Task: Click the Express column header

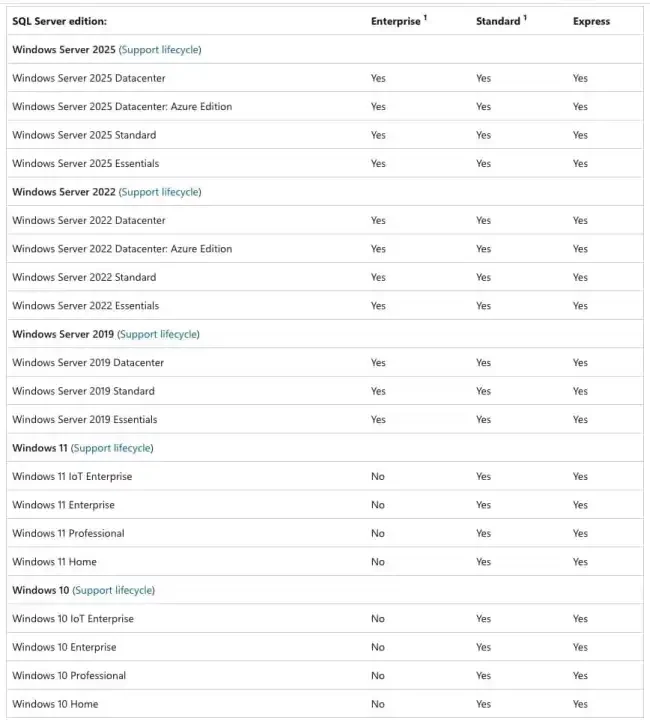Action: (x=591, y=21)
